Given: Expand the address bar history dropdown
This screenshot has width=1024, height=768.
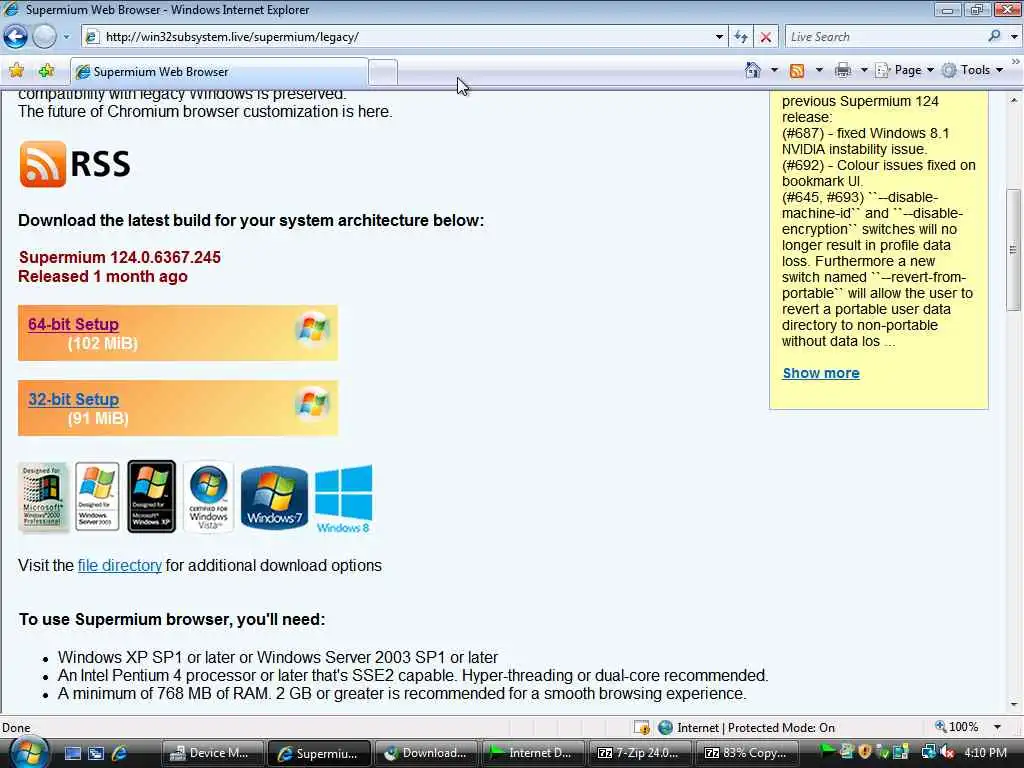Looking at the screenshot, I should (x=719, y=37).
